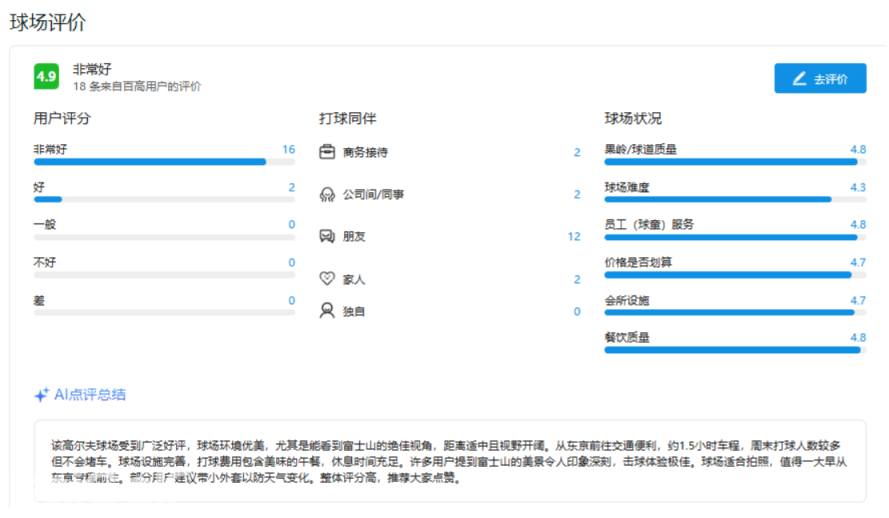The width and height of the screenshot is (889, 518).
Task: Click the 球场难度 score bar
Action: [735, 199]
